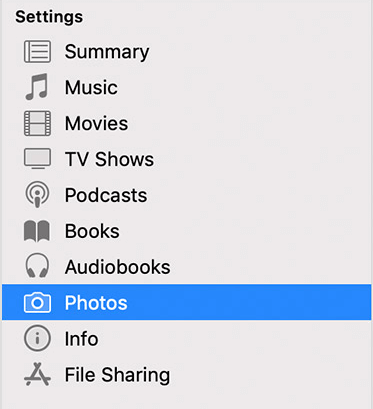Open the Summary settings section
Screen dimensions: 373x409
107,52
